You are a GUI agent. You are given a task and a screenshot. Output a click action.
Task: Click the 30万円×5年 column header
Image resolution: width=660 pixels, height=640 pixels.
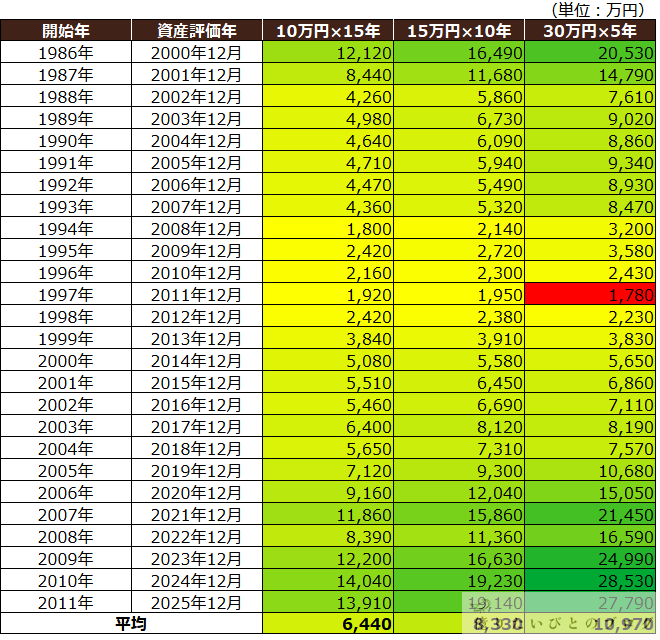click(589, 30)
